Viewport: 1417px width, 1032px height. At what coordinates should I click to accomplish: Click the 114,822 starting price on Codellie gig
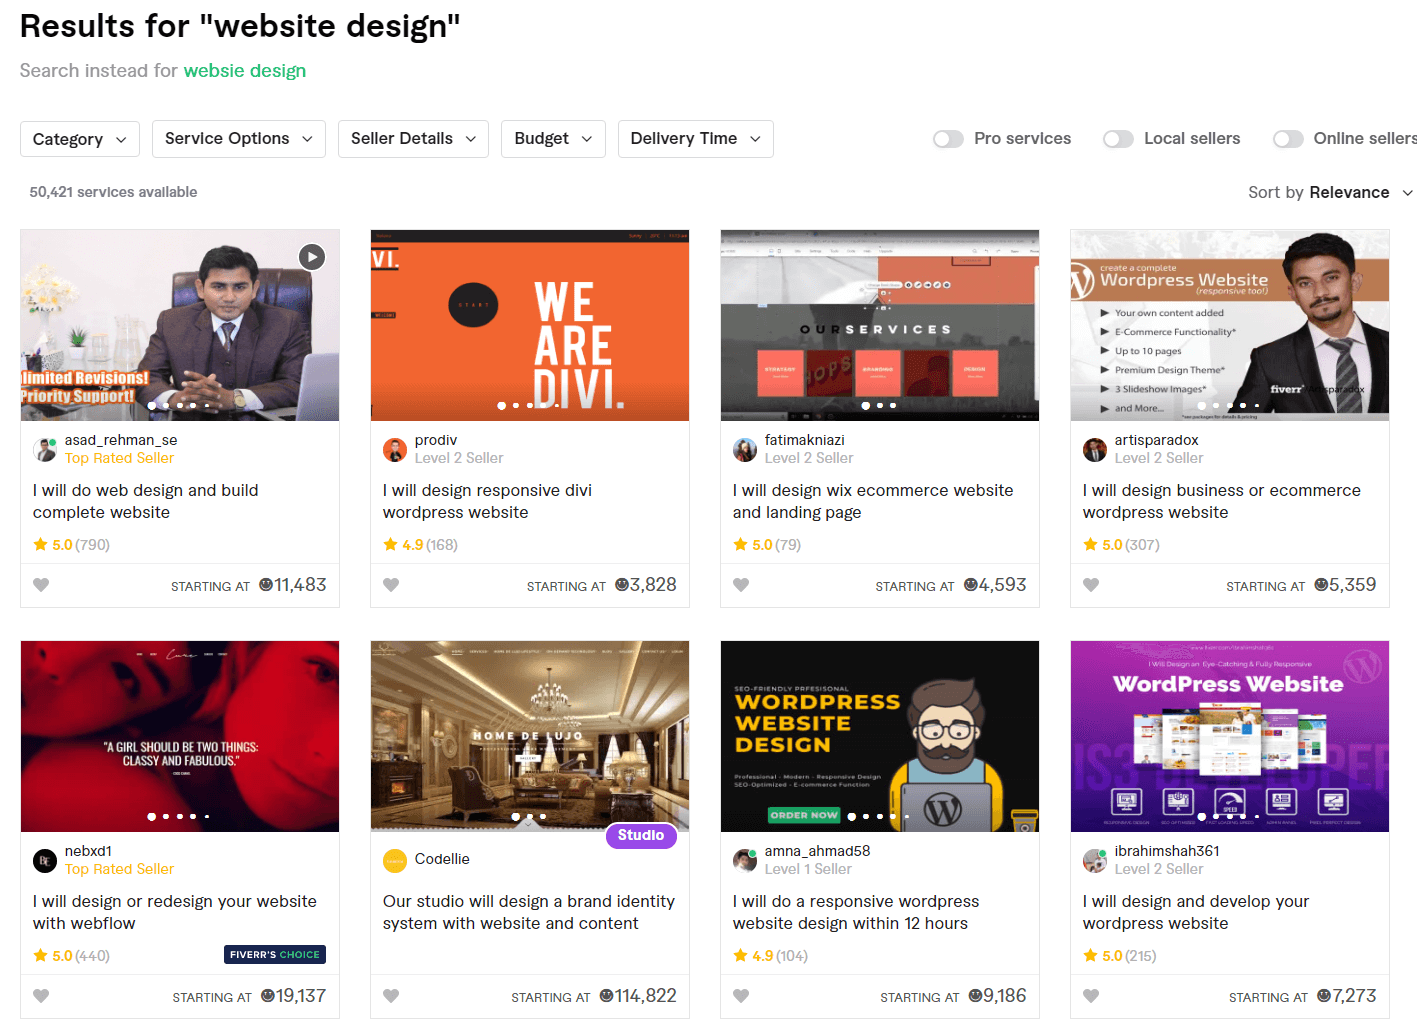638,996
